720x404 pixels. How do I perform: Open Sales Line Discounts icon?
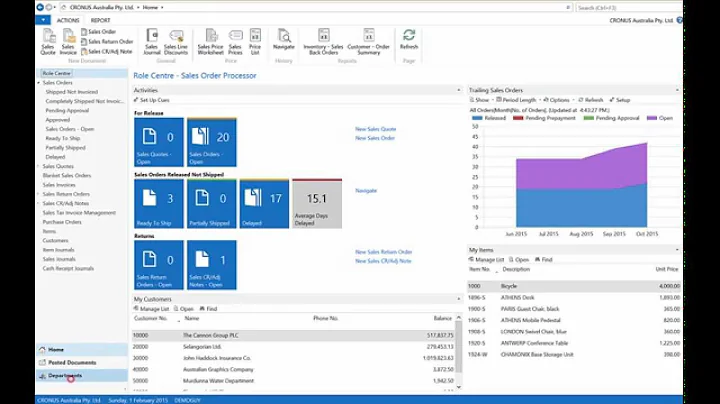tap(176, 41)
